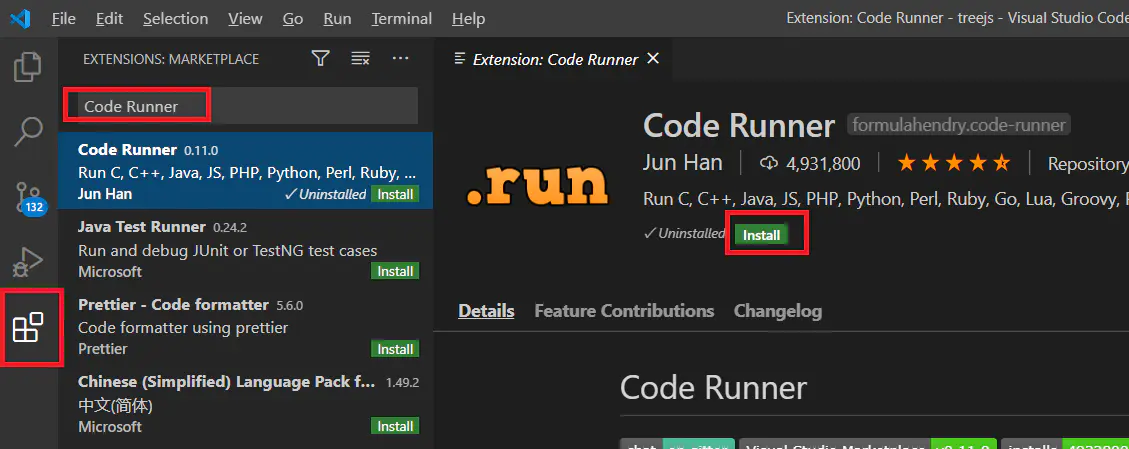Click the Extensions icon in activity bar
This screenshot has width=1129, height=449.
click(28, 327)
